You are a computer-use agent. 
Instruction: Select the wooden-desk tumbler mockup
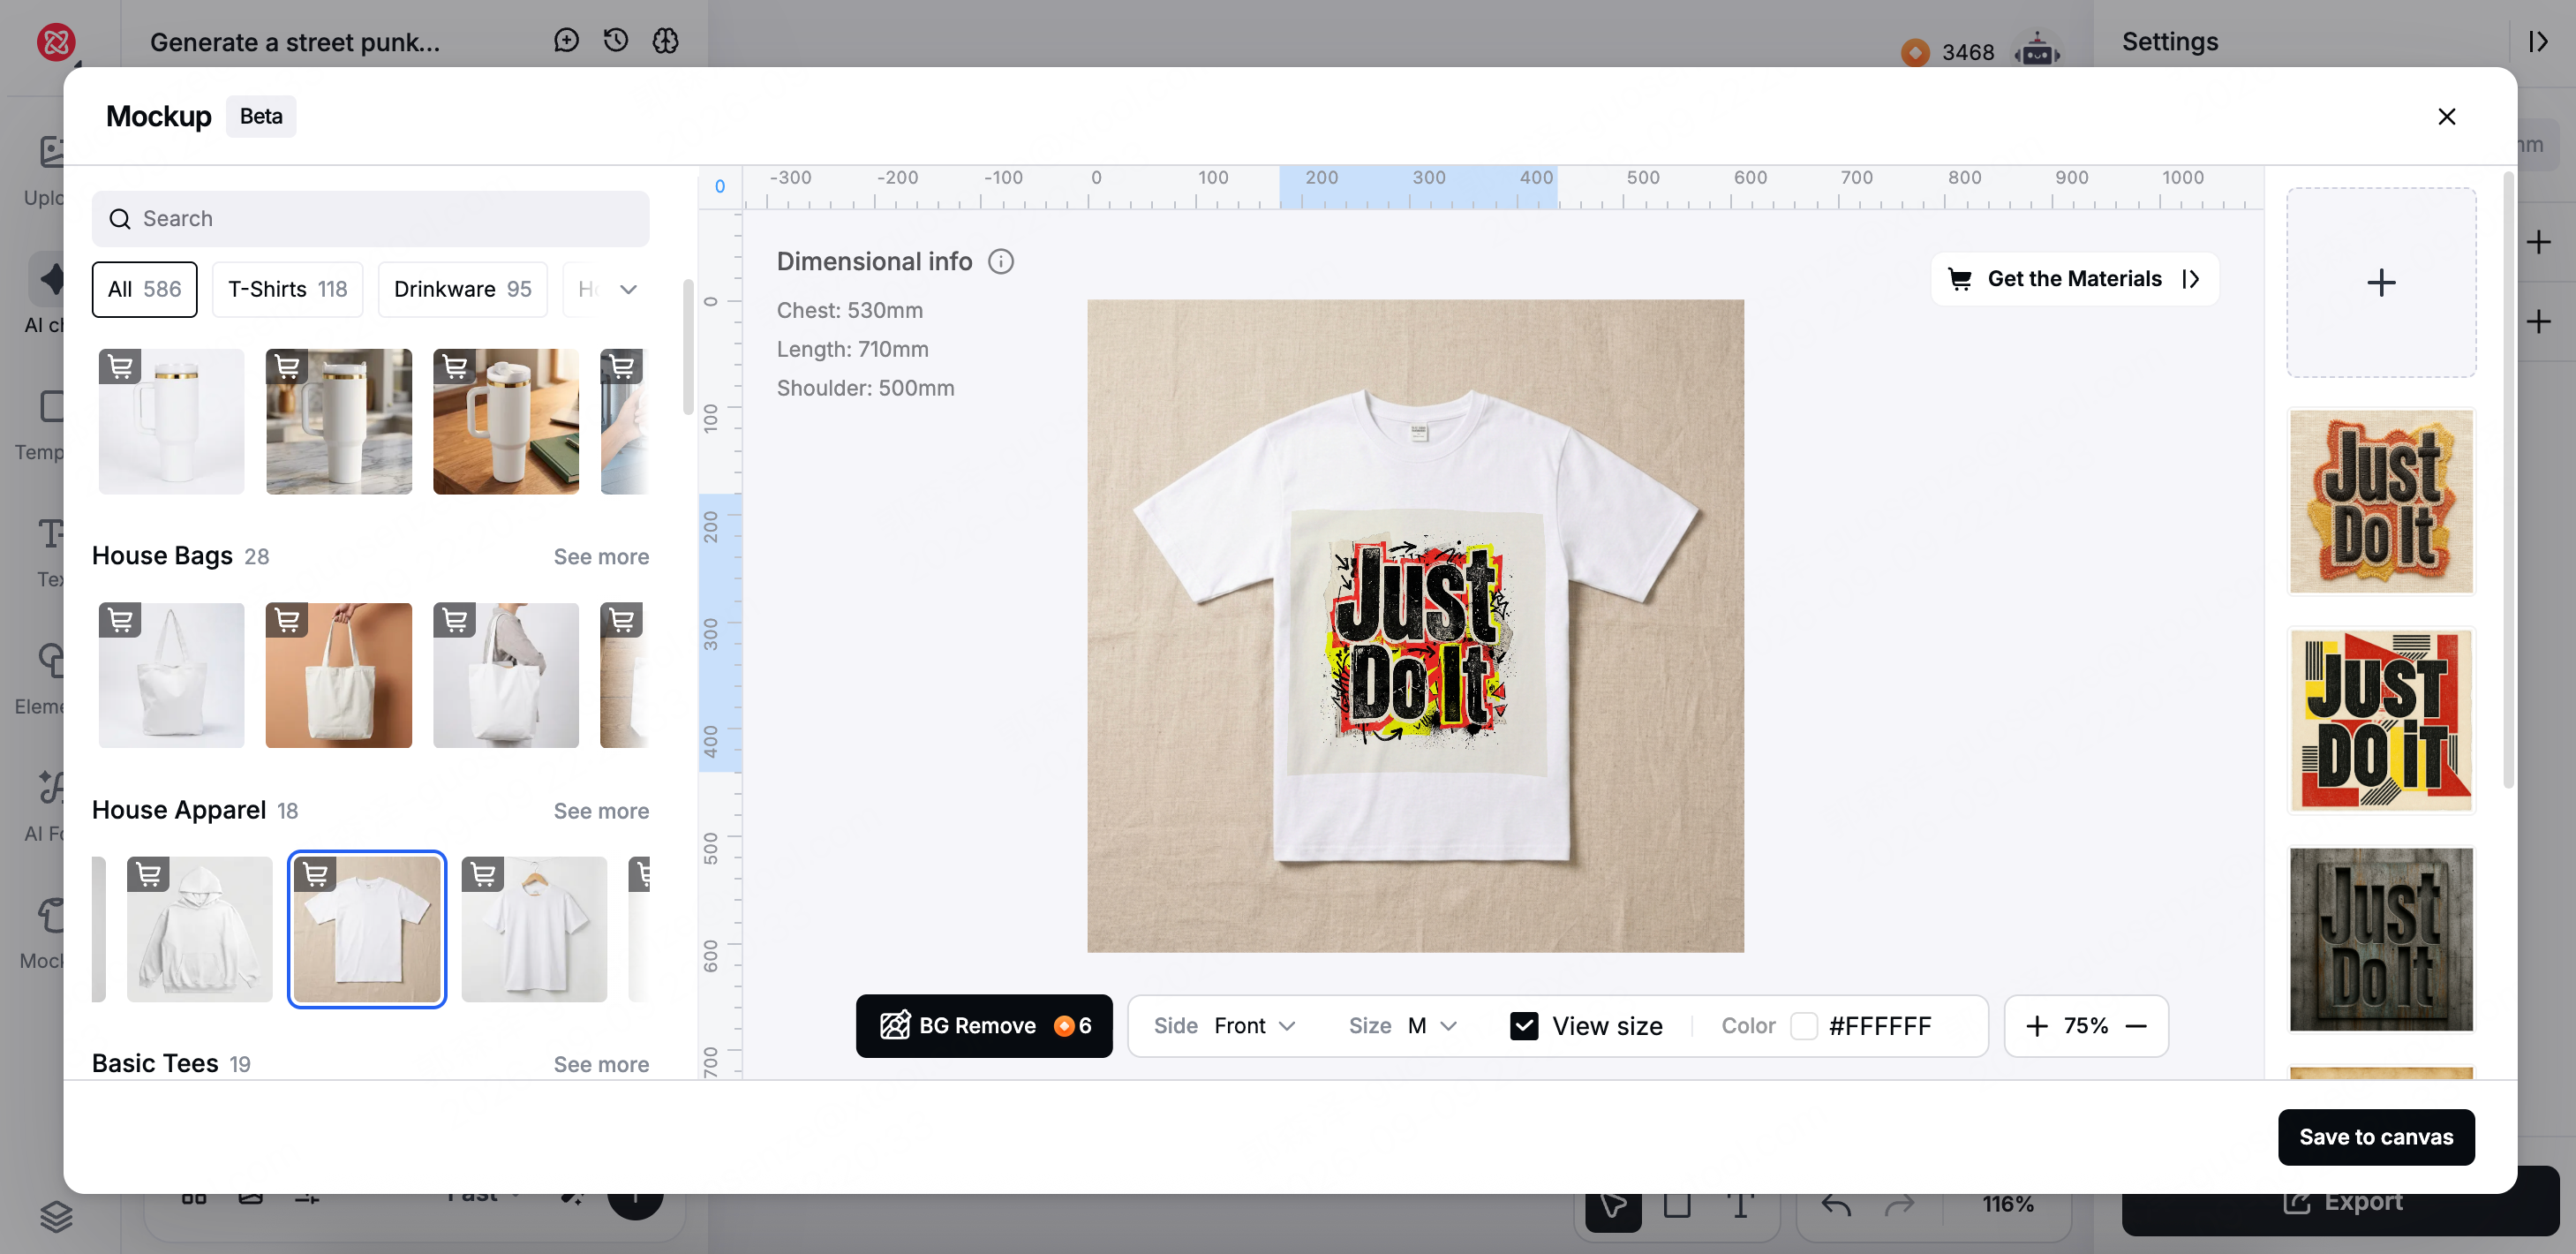click(505, 421)
